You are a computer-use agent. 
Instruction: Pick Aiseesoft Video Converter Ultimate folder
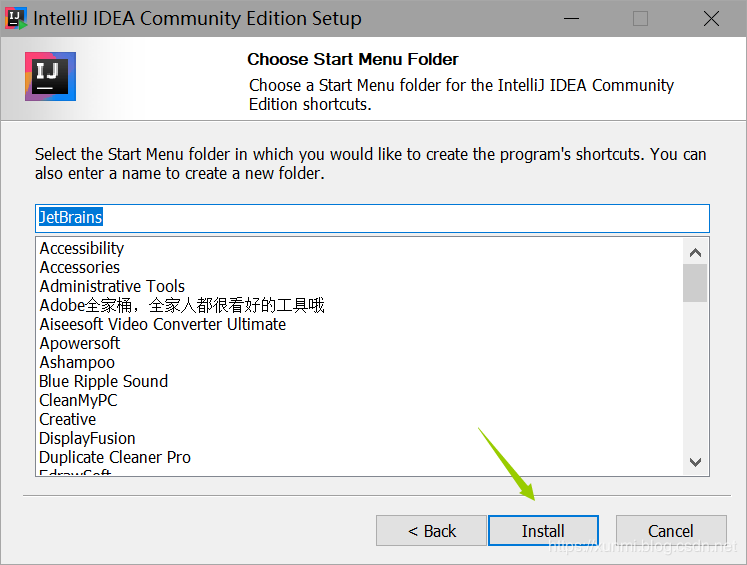point(163,324)
